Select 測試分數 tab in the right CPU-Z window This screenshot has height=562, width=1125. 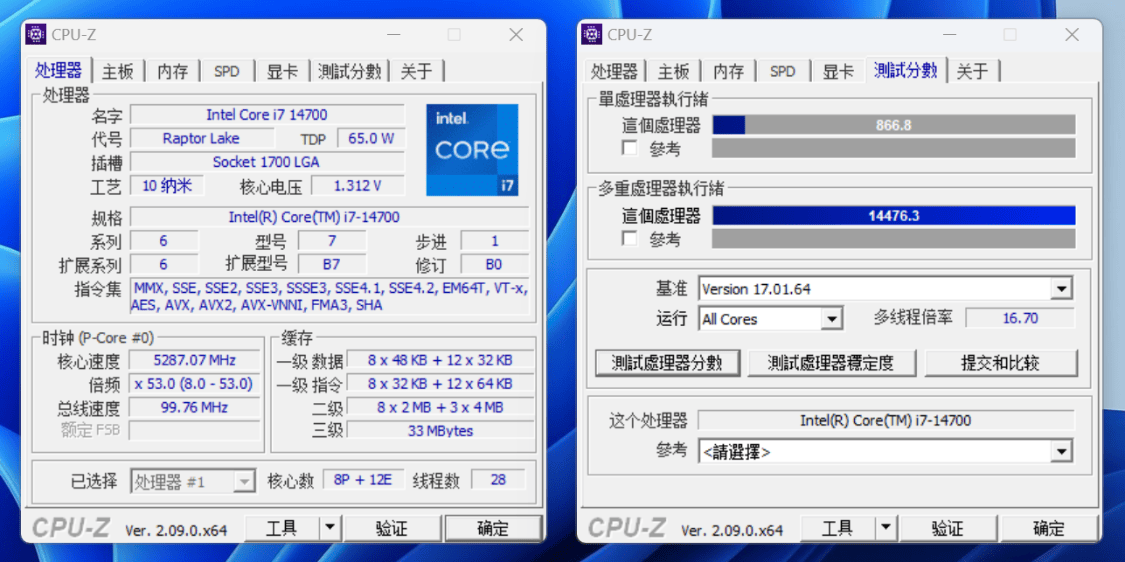905,70
